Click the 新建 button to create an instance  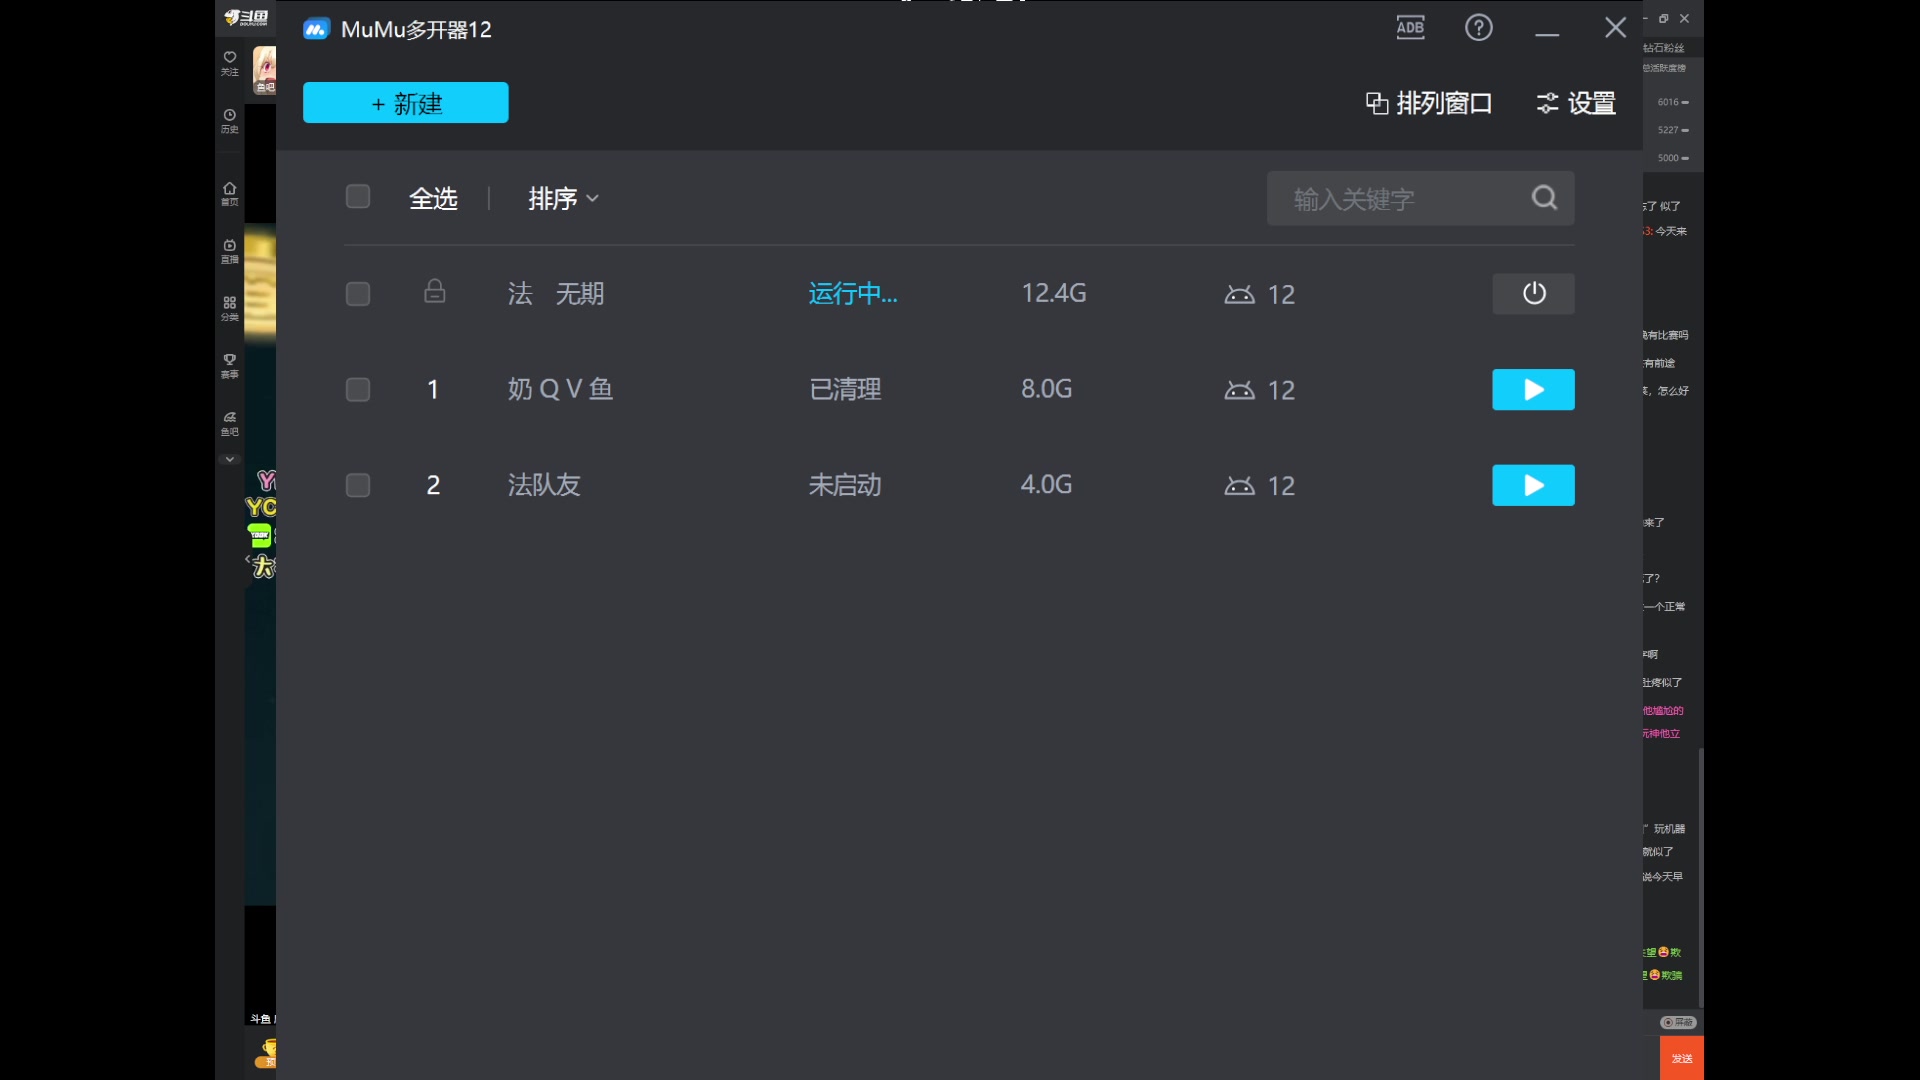(x=405, y=103)
